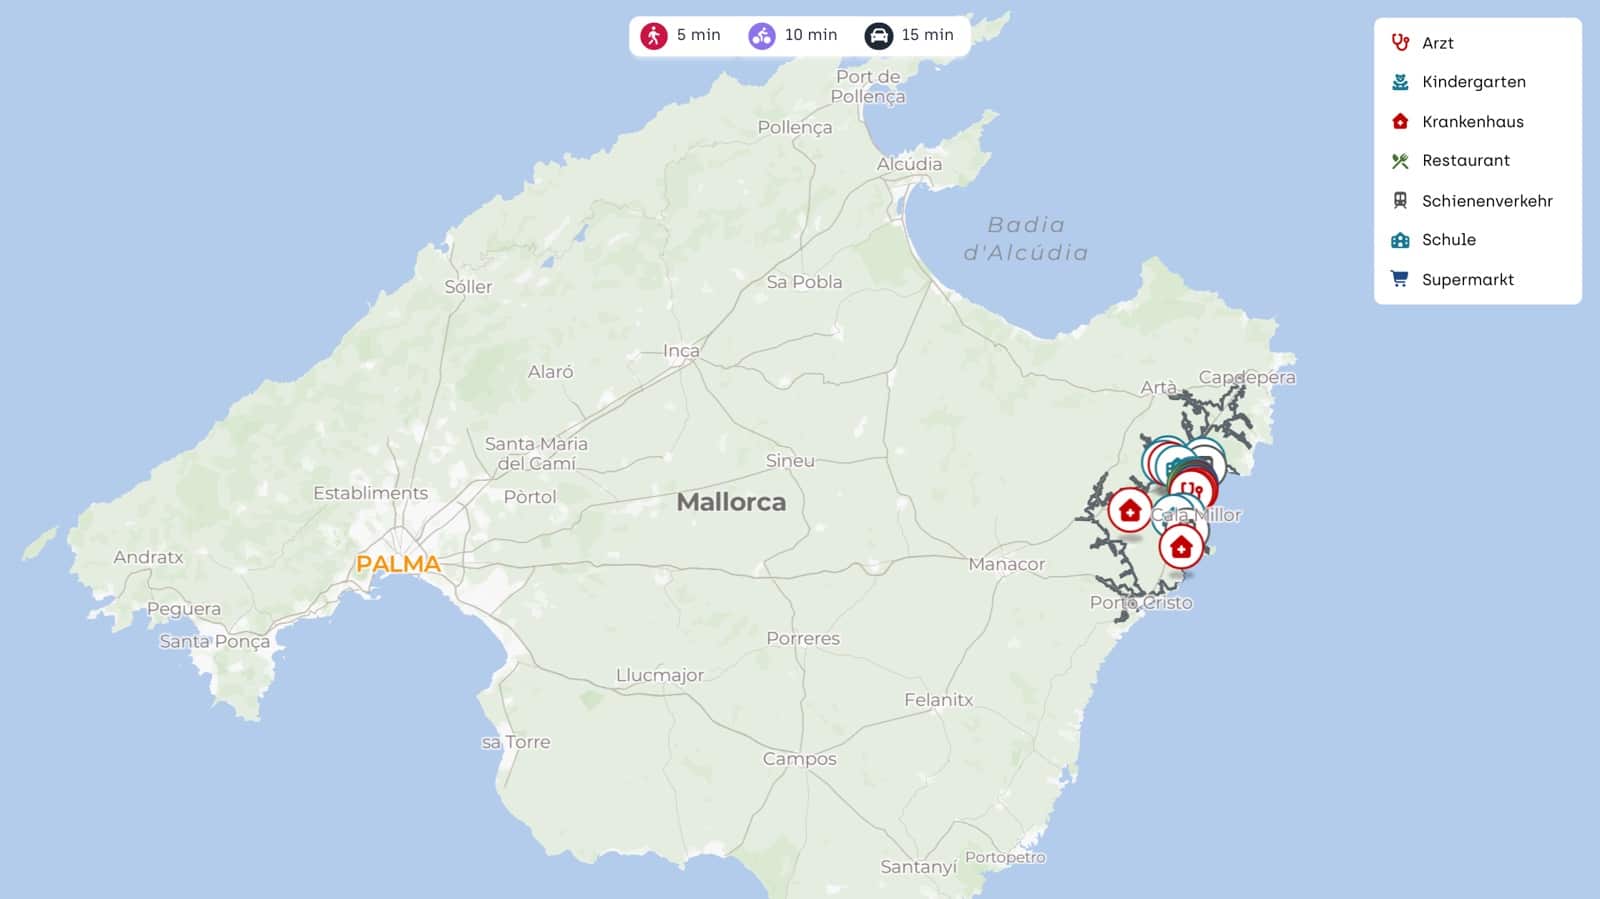1600x899 pixels.
Task: Click the Schule building icon
Action: (1400, 240)
